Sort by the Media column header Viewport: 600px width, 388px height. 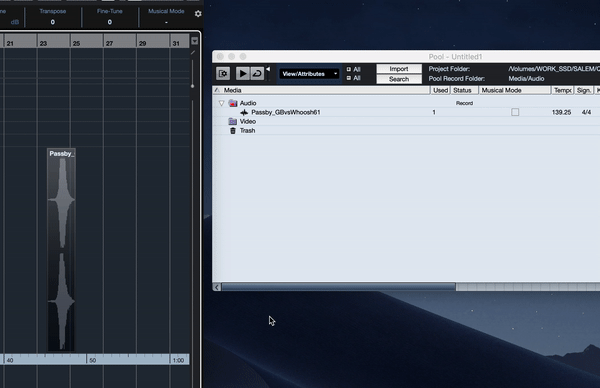point(321,90)
